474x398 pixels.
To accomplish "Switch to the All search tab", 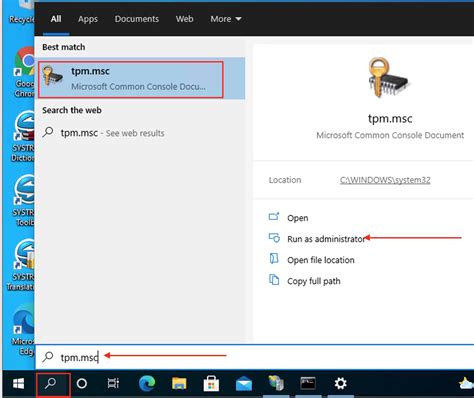I will (56, 19).
